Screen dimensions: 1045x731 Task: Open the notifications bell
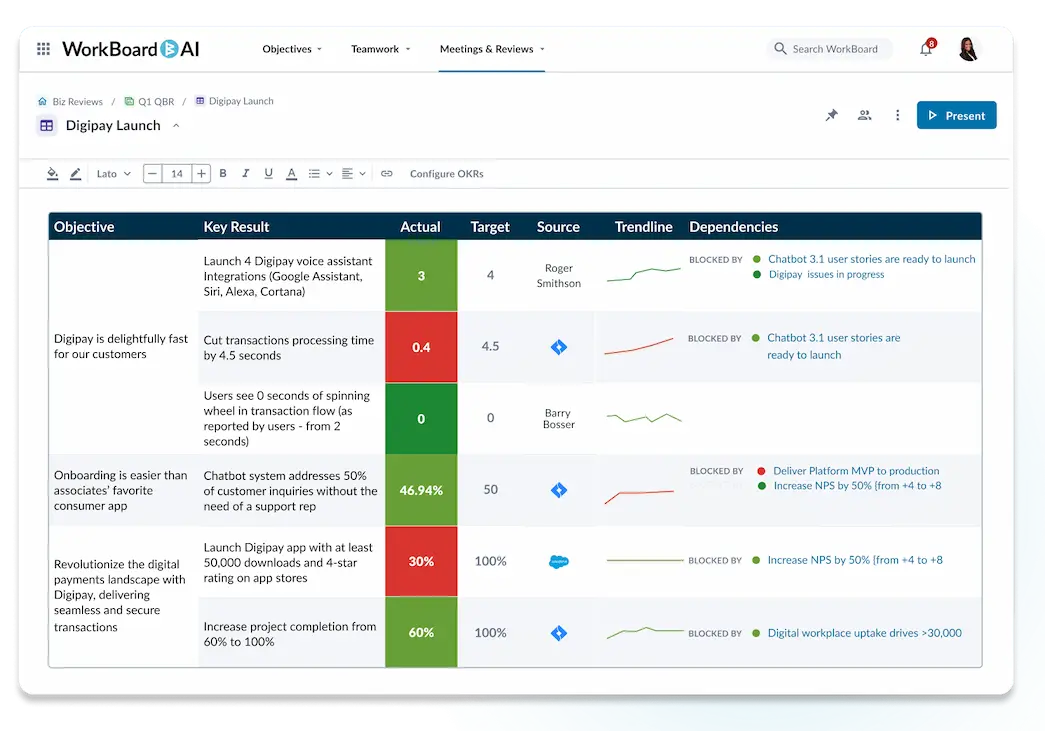[x=925, y=48]
